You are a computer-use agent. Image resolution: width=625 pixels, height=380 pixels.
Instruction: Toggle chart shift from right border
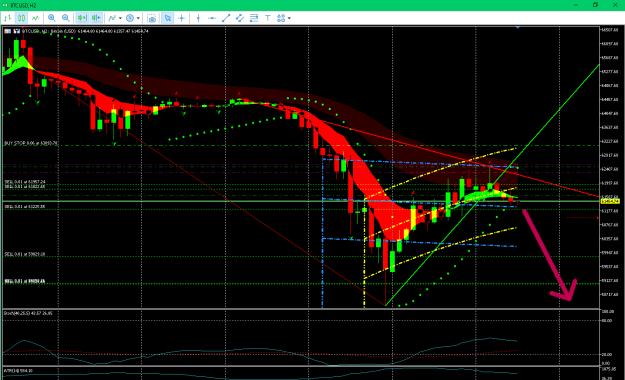click(96, 18)
